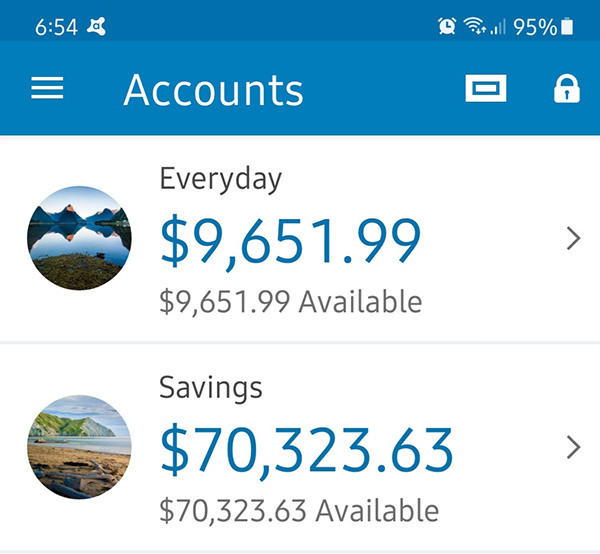Screen dimensions: 600x554
Task: Tap the battery icon in status bar
Action: click(x=567, y=26)
